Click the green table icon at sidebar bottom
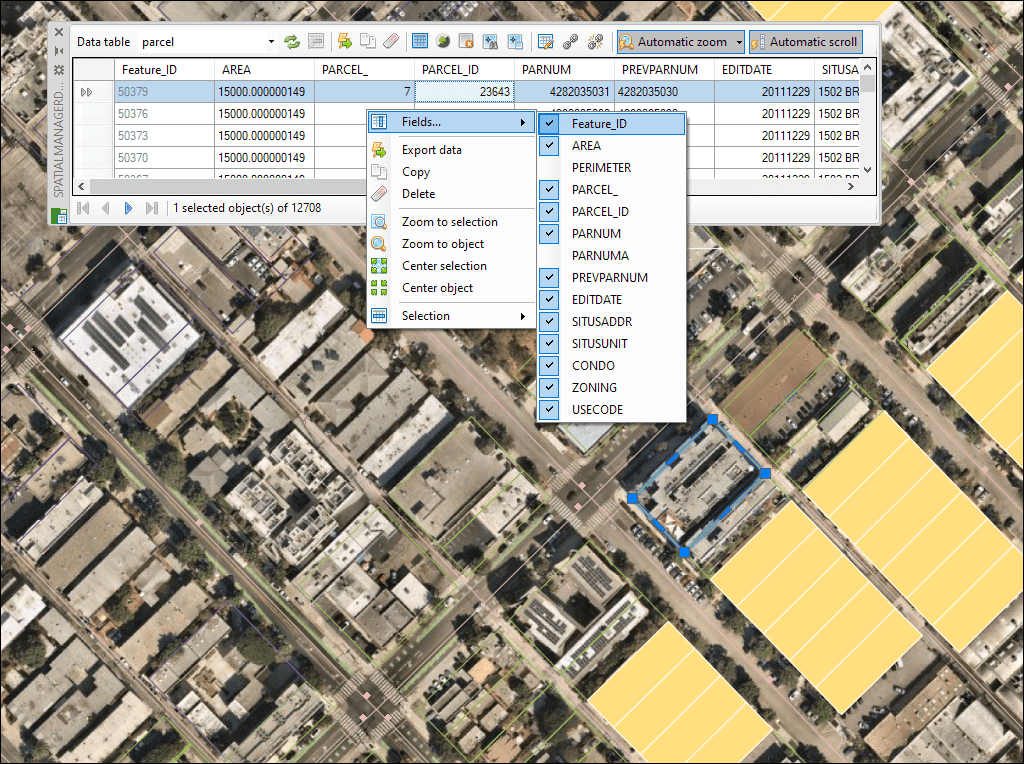 [59, 215]
